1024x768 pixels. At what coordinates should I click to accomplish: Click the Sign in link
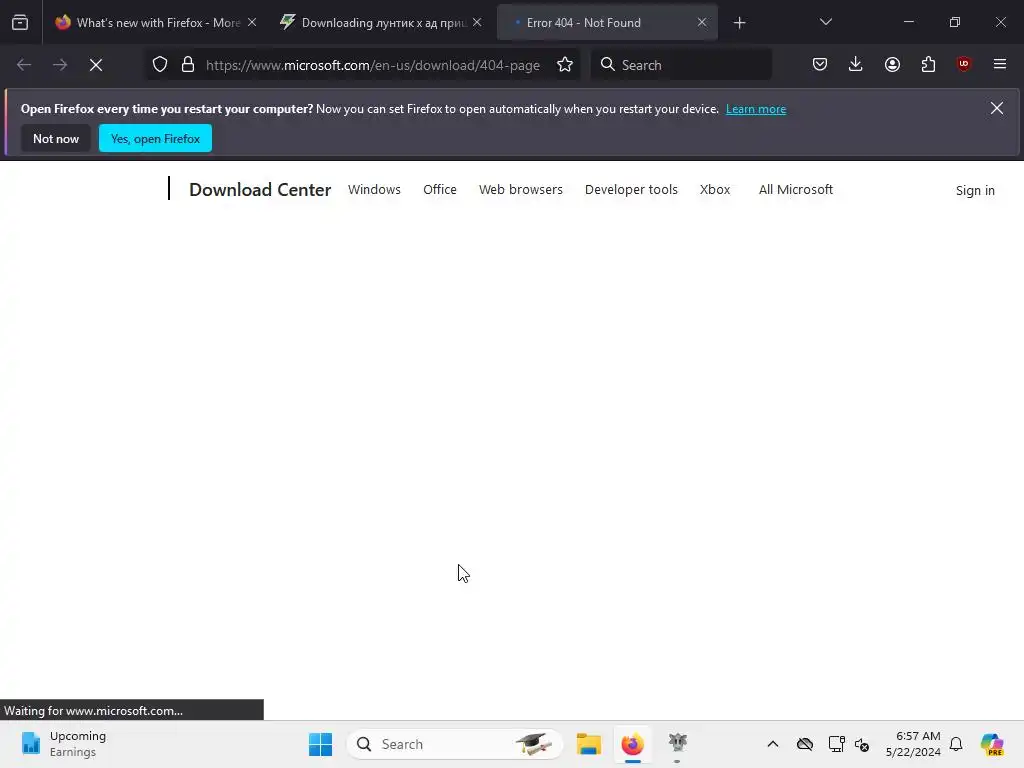coord(975,191)
